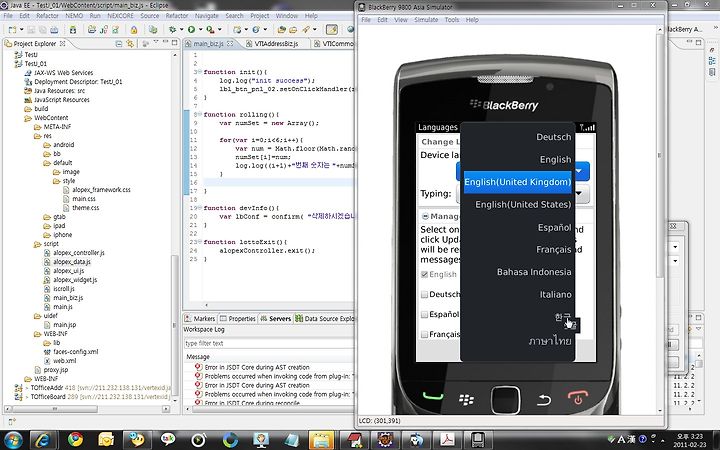Click the simulator window vertical scrollbar
Image resolution: width=720 pixels, height=450 pixels.
tap(660, 156)
